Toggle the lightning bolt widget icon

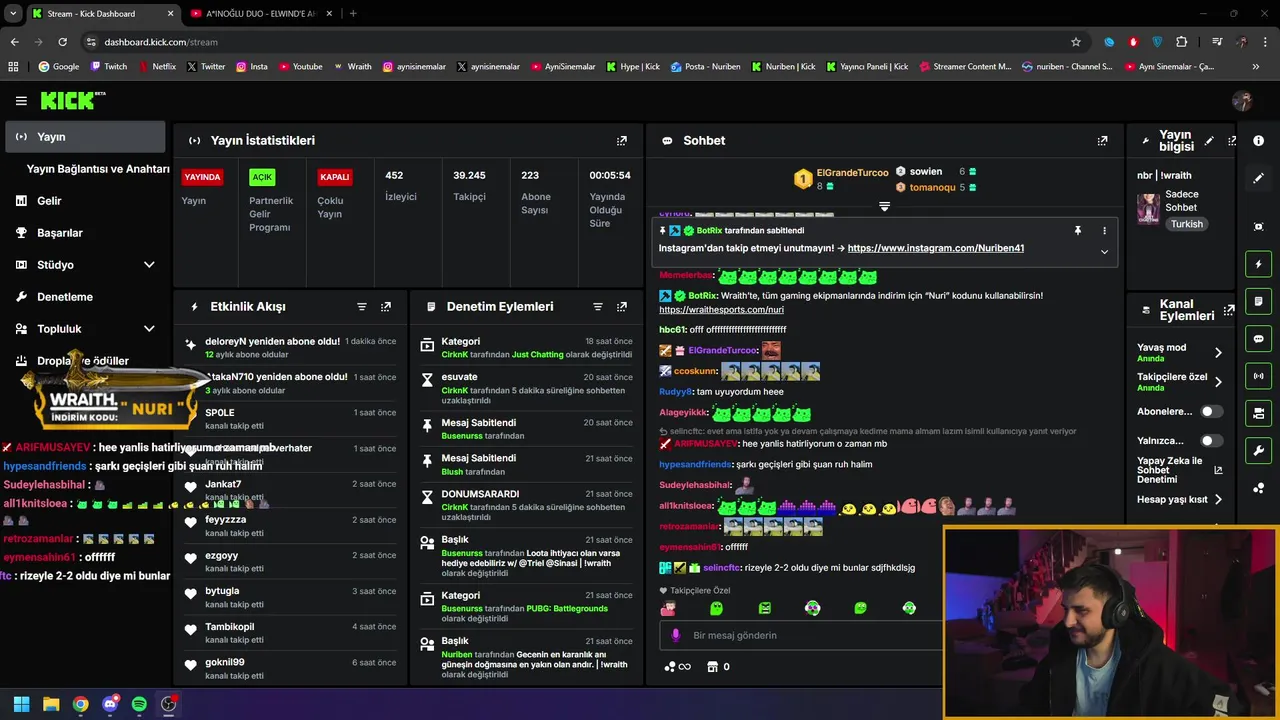point(1258,264)
